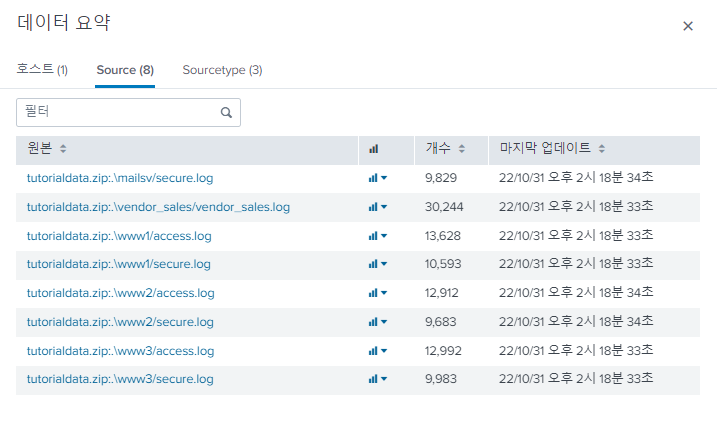Click the count value 12,912
Image resolution: width=717 pixels, height=428 pixels.
pos(442,293)
